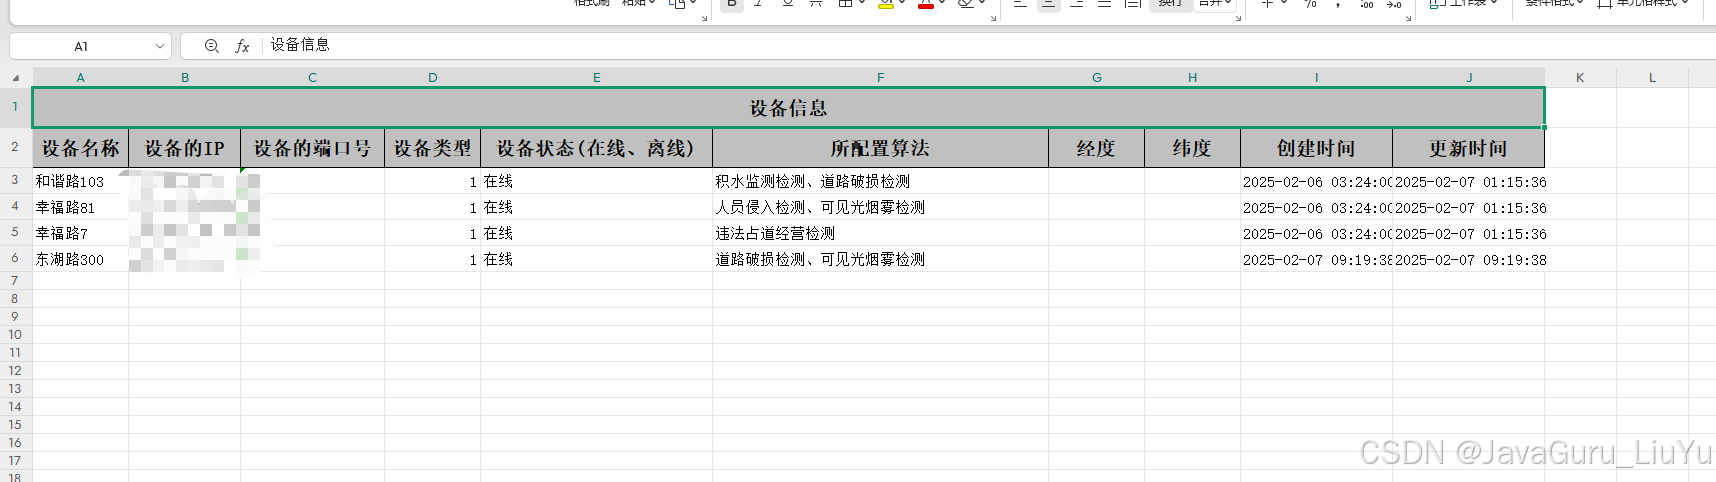Viewport: 1716px width, 482px height.
Task: Select column K header
Action: (1580, 77)
